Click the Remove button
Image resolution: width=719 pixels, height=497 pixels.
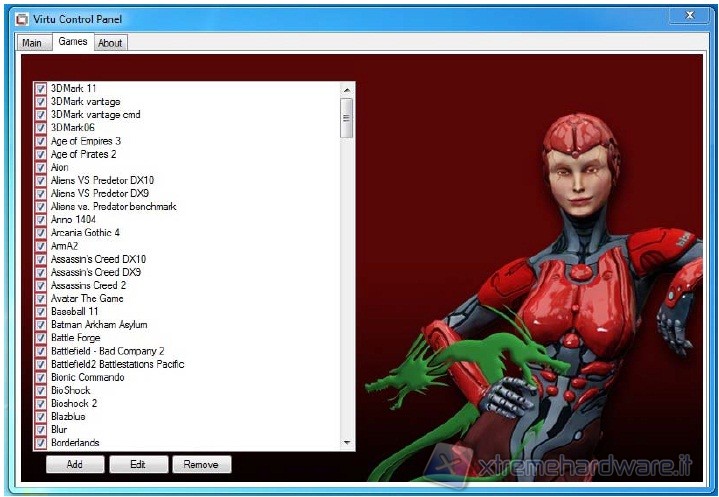201,464
